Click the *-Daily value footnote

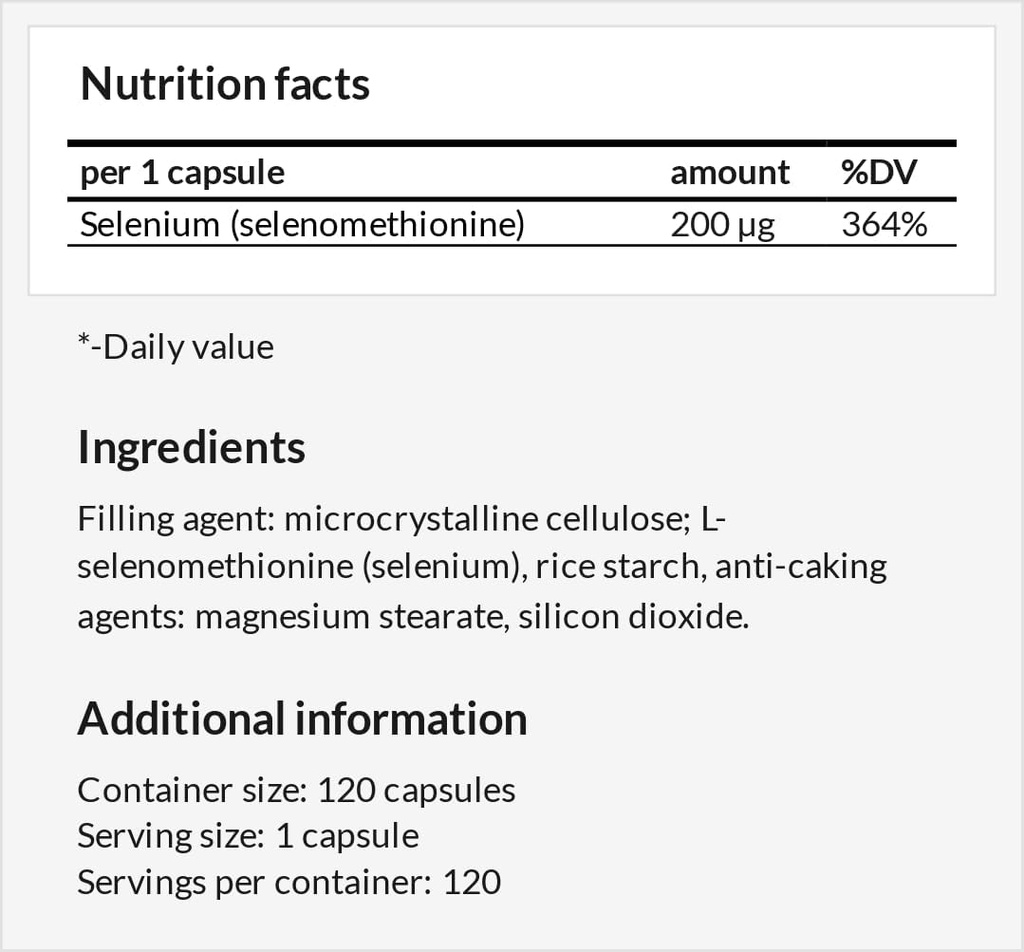click(175, 347)
